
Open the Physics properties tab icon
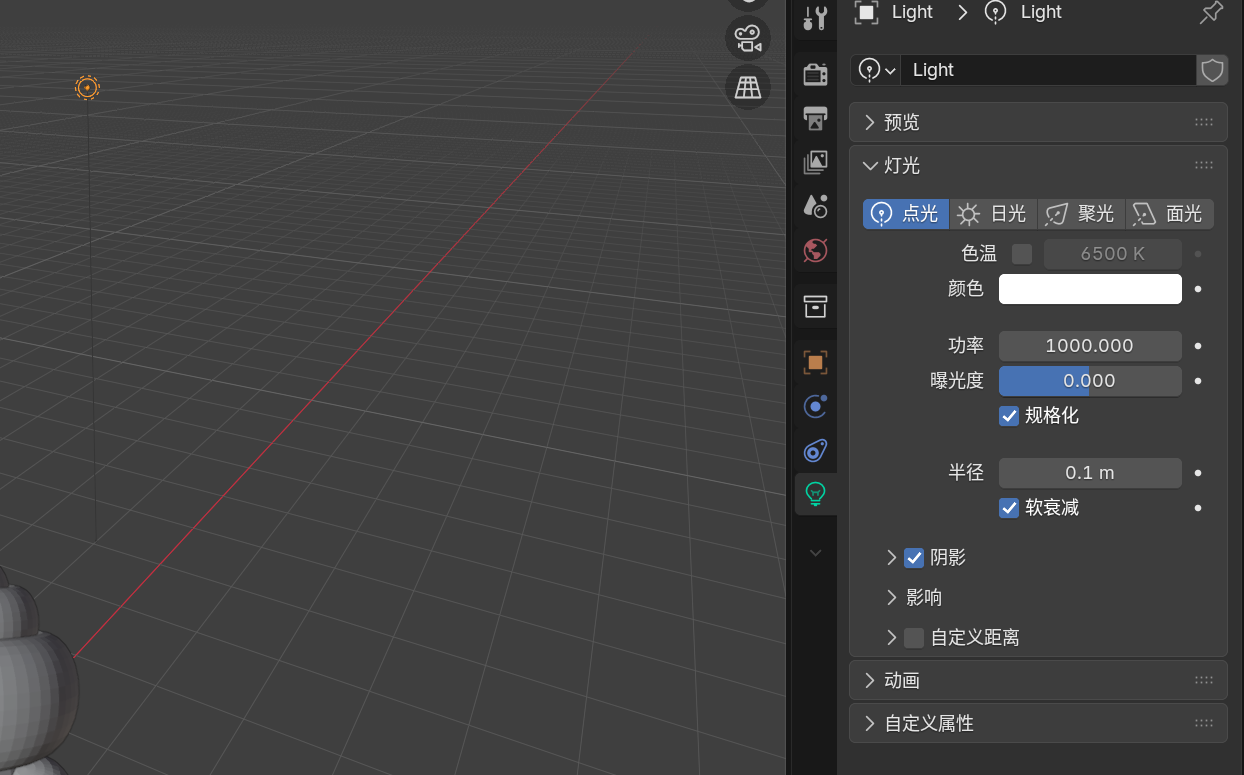coord(816,407)
